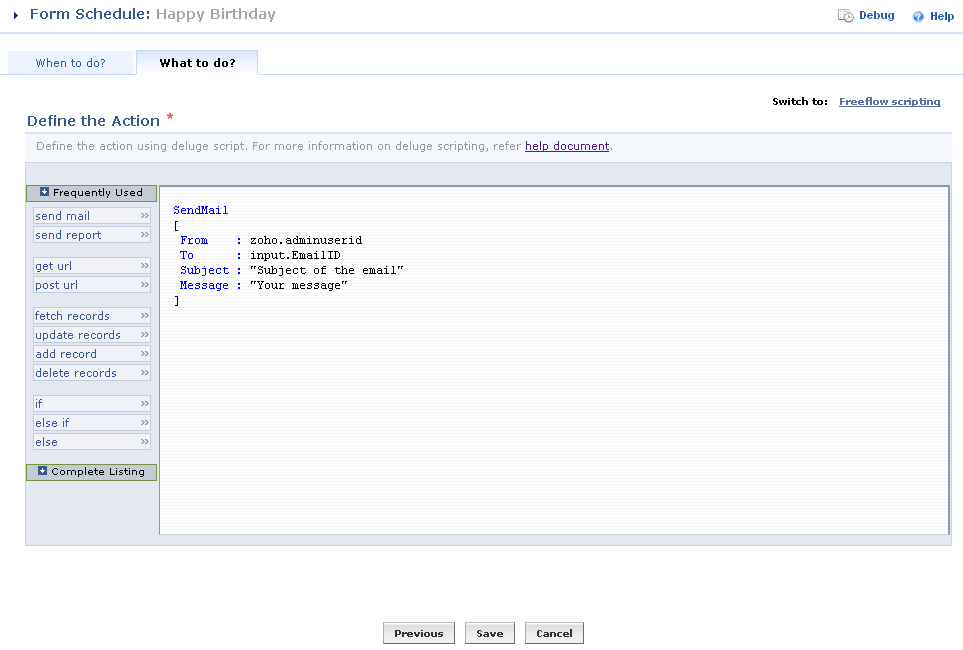Click the plus icon on Complete Listing
The height and width of the screenshot is (650, 963).
(43, 471)
